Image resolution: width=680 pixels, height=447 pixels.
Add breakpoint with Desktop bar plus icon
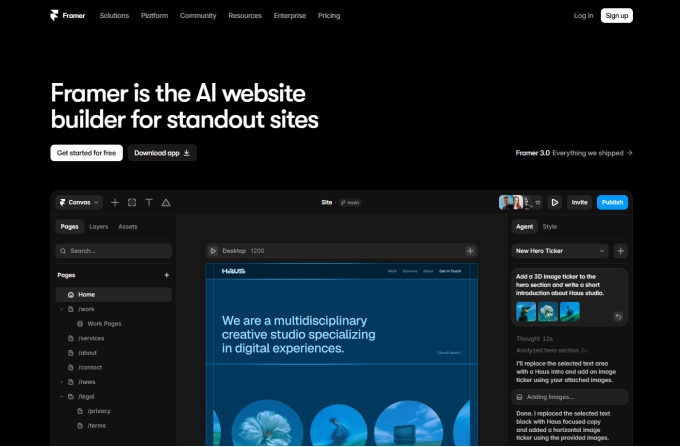(470, 251)
